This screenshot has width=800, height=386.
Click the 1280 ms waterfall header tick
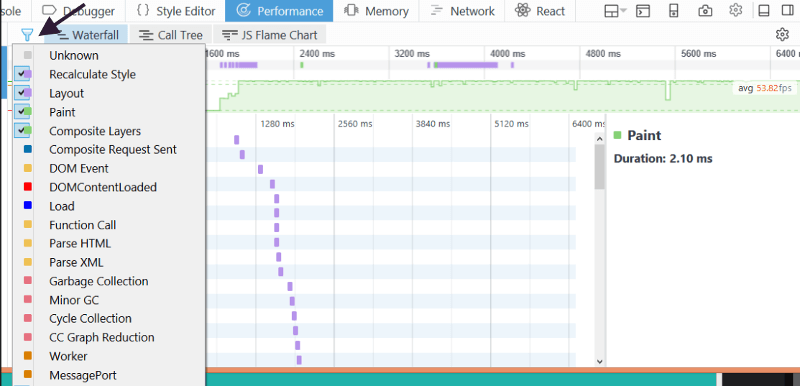(278, 123)
